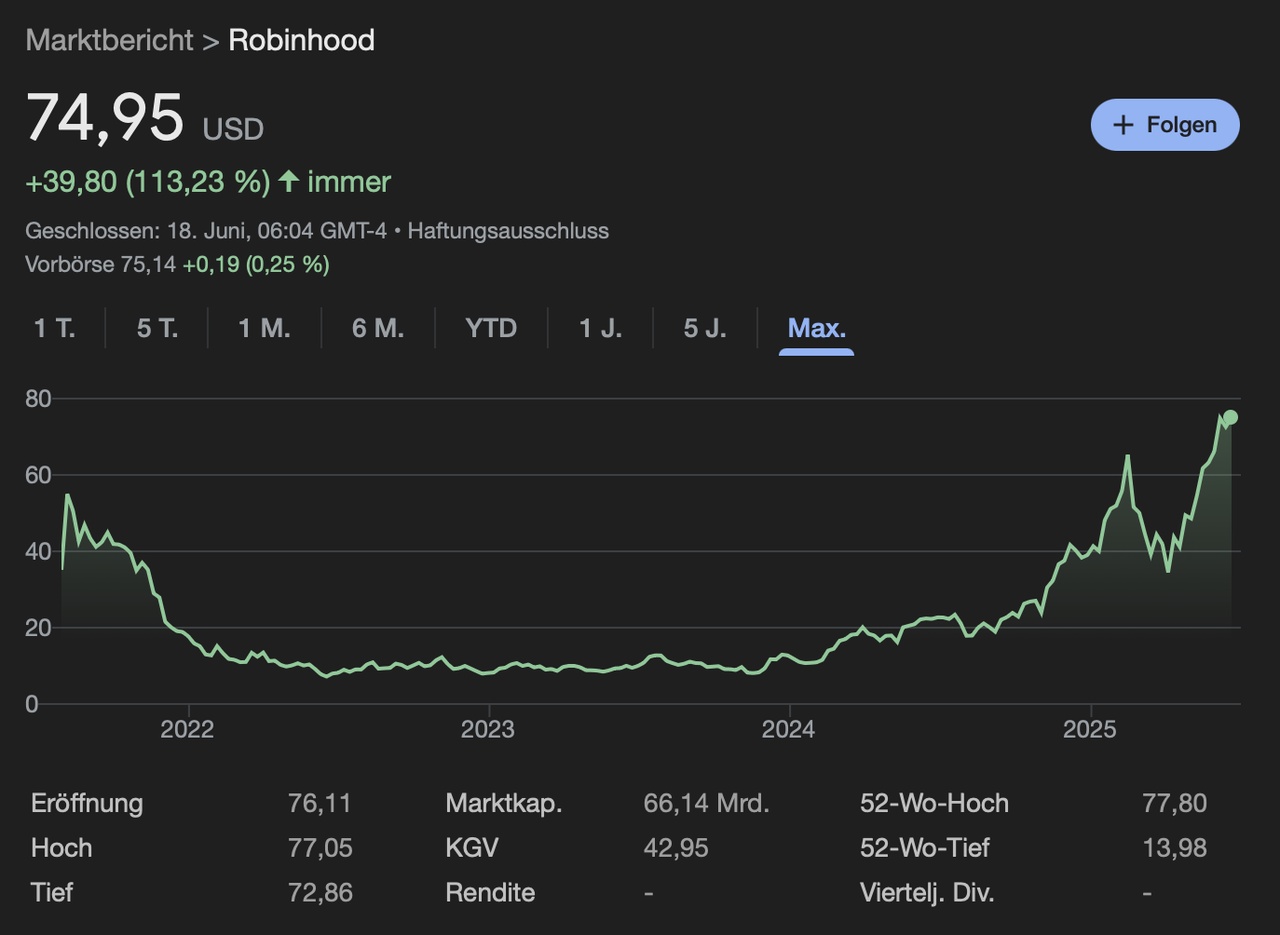Image resolution: width=1280 pixels, height=935 pixels.
Task: Click the green up arrow icon
Action: coord(289,181)
